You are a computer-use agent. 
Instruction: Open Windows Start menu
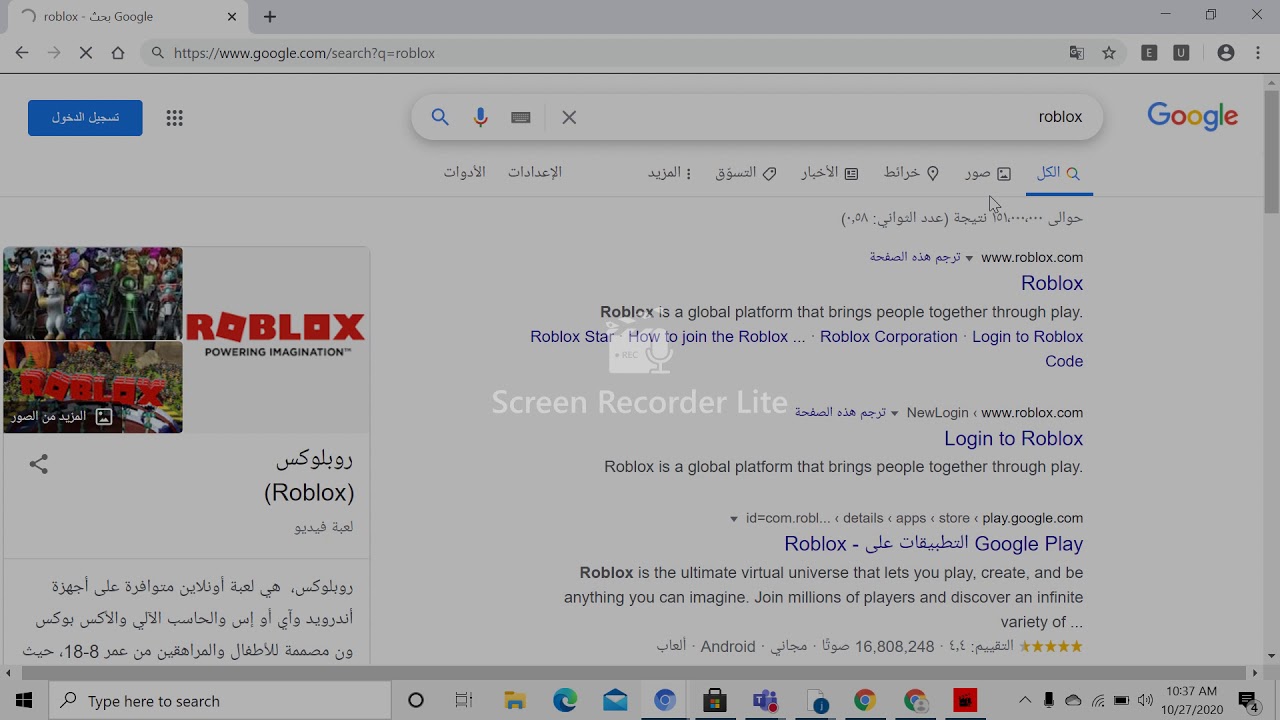coord(24,700)
